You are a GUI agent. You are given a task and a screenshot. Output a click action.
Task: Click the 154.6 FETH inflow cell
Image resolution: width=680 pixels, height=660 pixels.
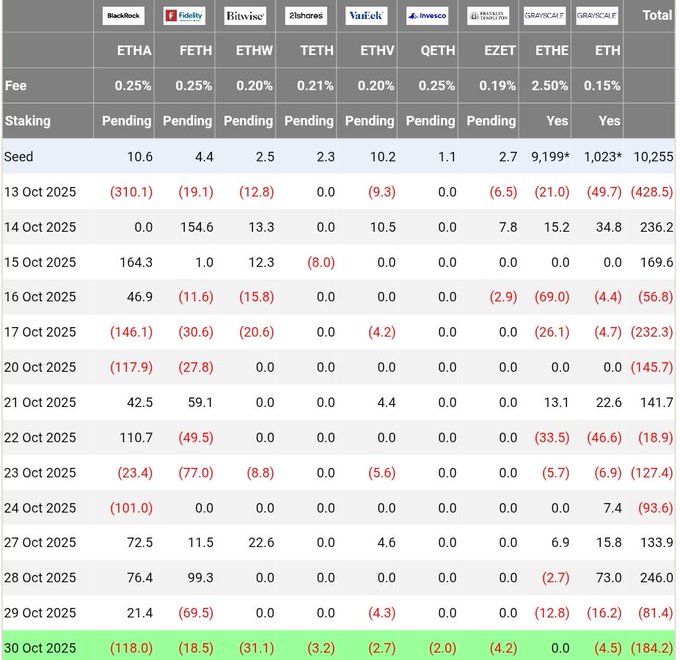[194, 227]
